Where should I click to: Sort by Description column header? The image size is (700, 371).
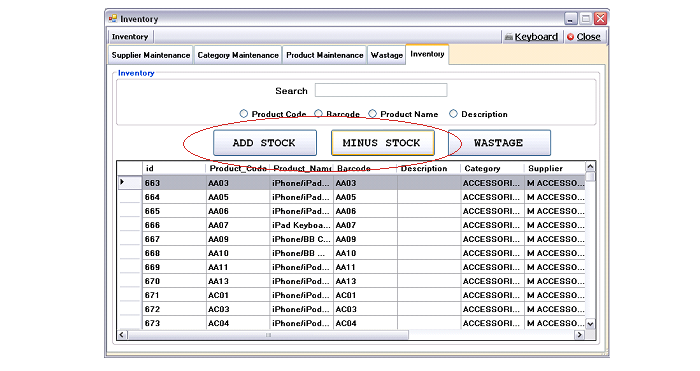pyautogui.click(x=429, y=168)
